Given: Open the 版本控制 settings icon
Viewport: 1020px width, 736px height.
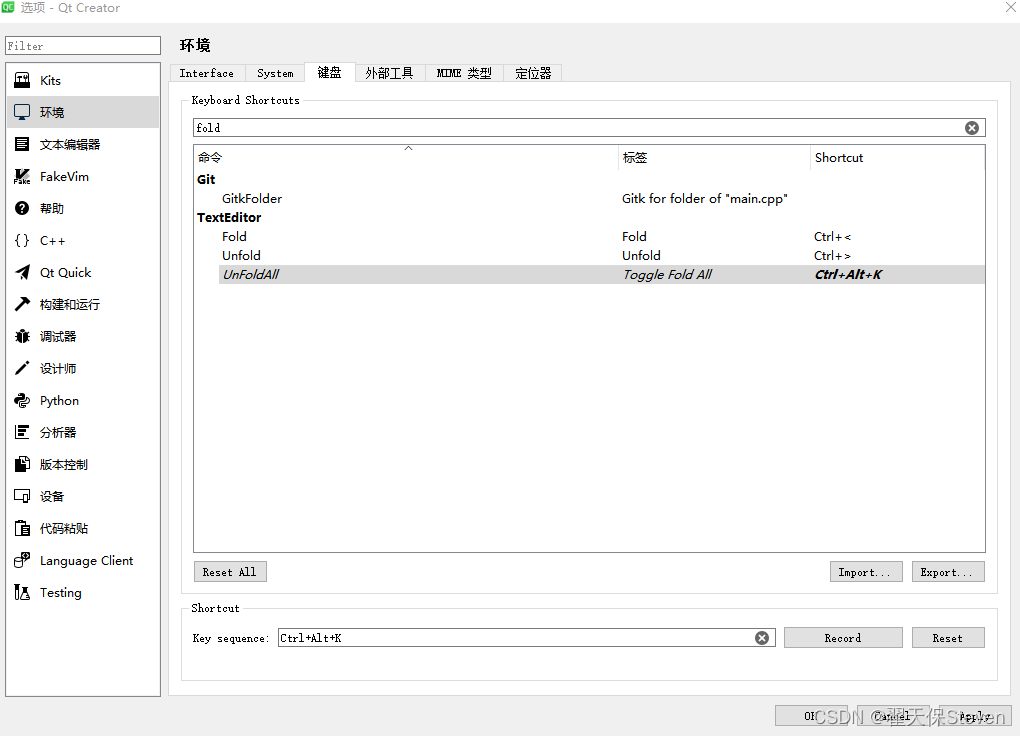Looking at the screenshot, I should [x=22, y=464].
